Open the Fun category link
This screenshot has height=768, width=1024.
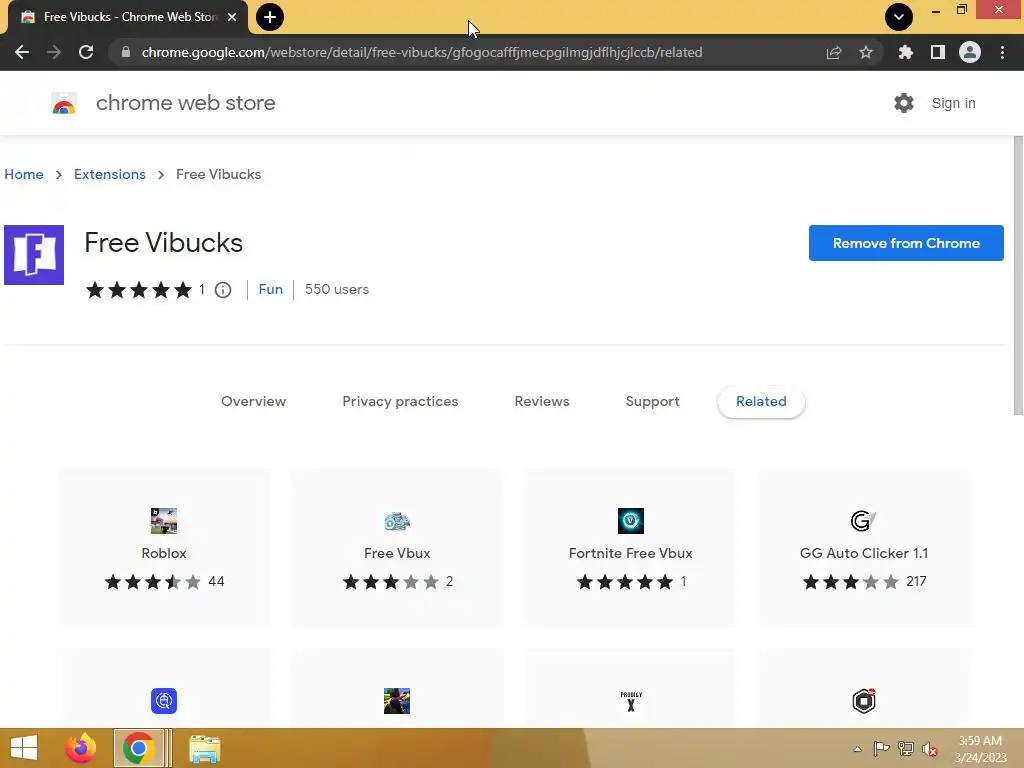click(x=270, y=289)
